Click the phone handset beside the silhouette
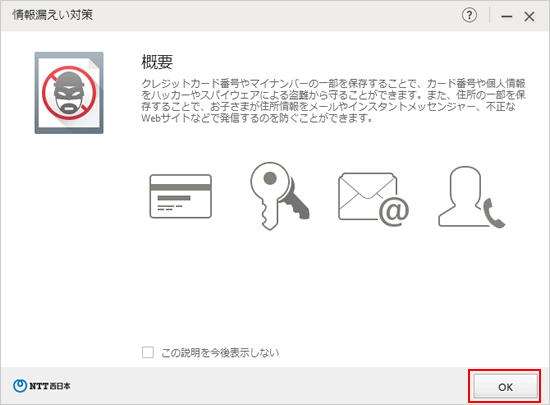 click(494, 212)
